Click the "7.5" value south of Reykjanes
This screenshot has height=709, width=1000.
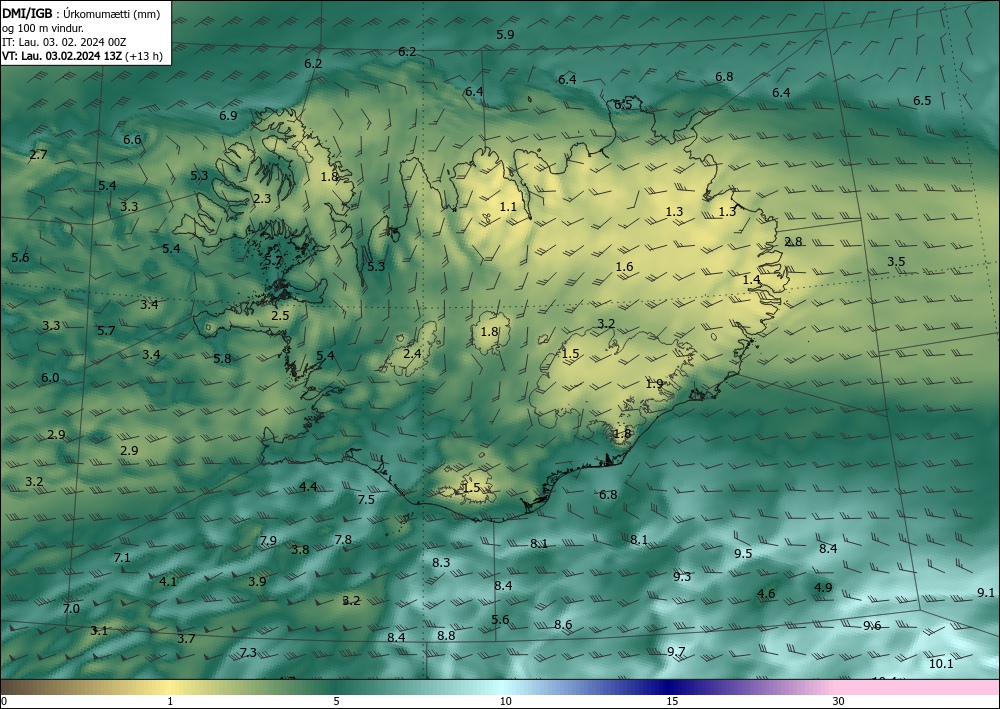tap(366, 499)
